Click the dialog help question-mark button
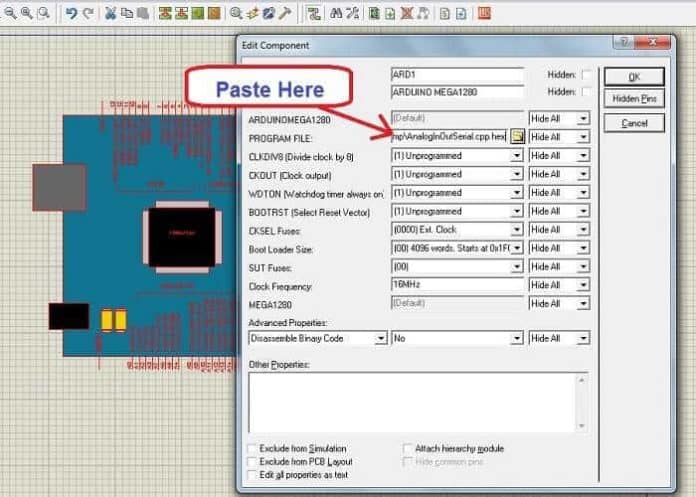The width and height of the screenshot is (696, 497). 624,43
